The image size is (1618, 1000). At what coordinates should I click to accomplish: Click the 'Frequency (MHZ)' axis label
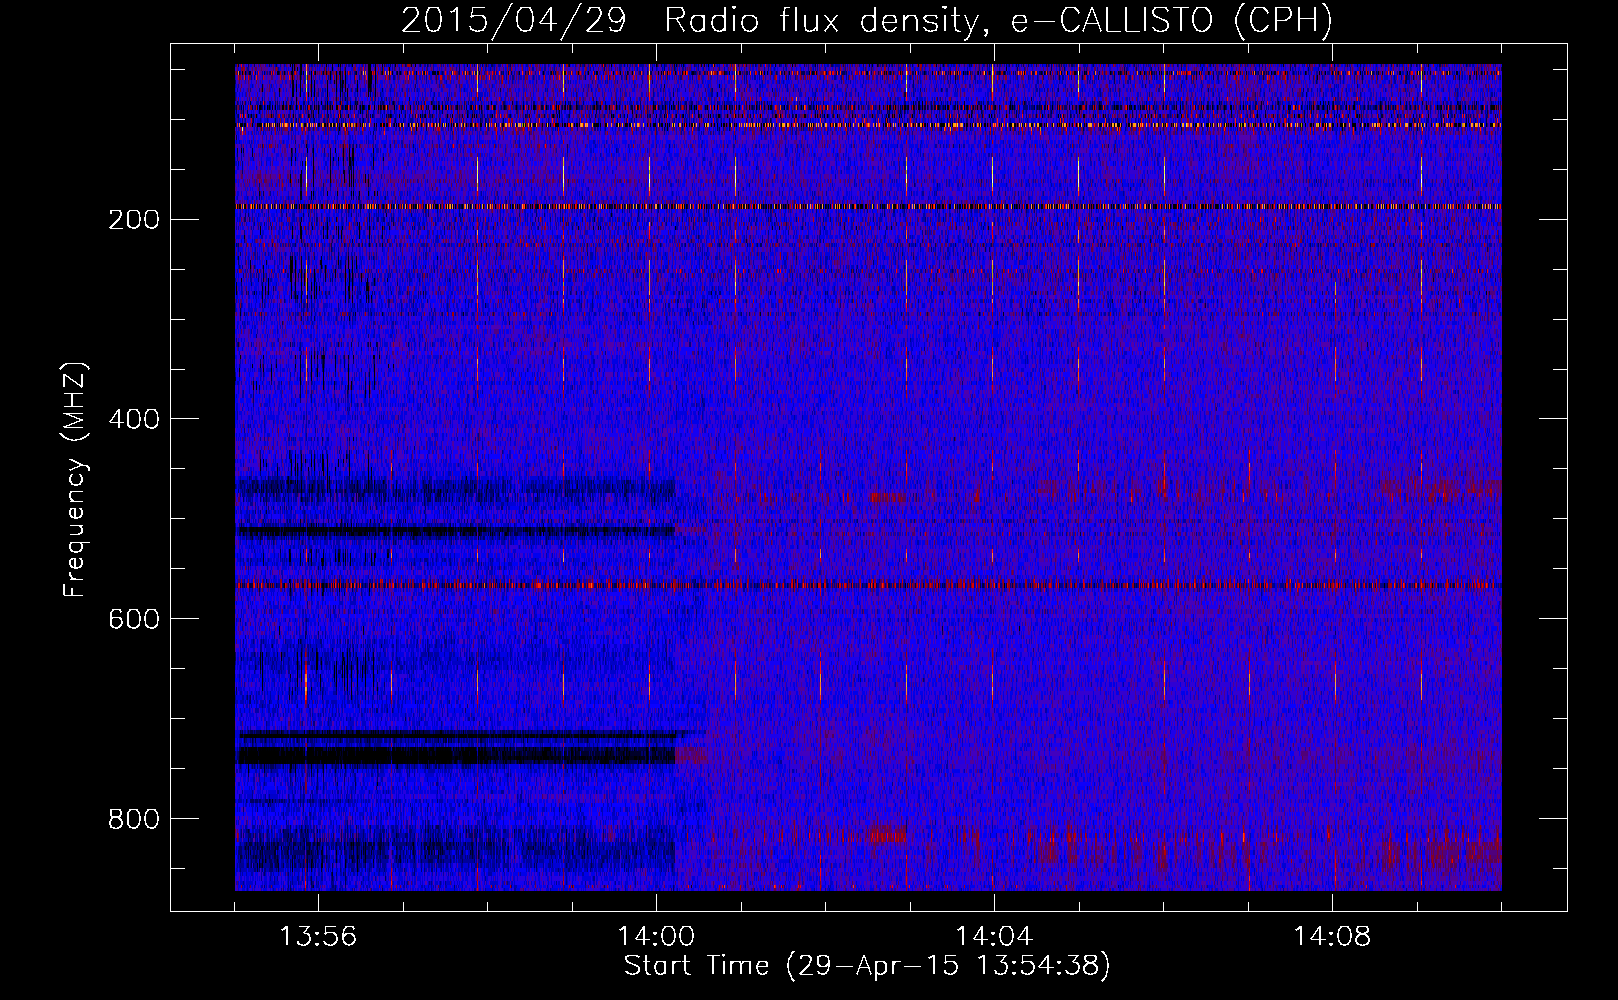pos(75,480)
